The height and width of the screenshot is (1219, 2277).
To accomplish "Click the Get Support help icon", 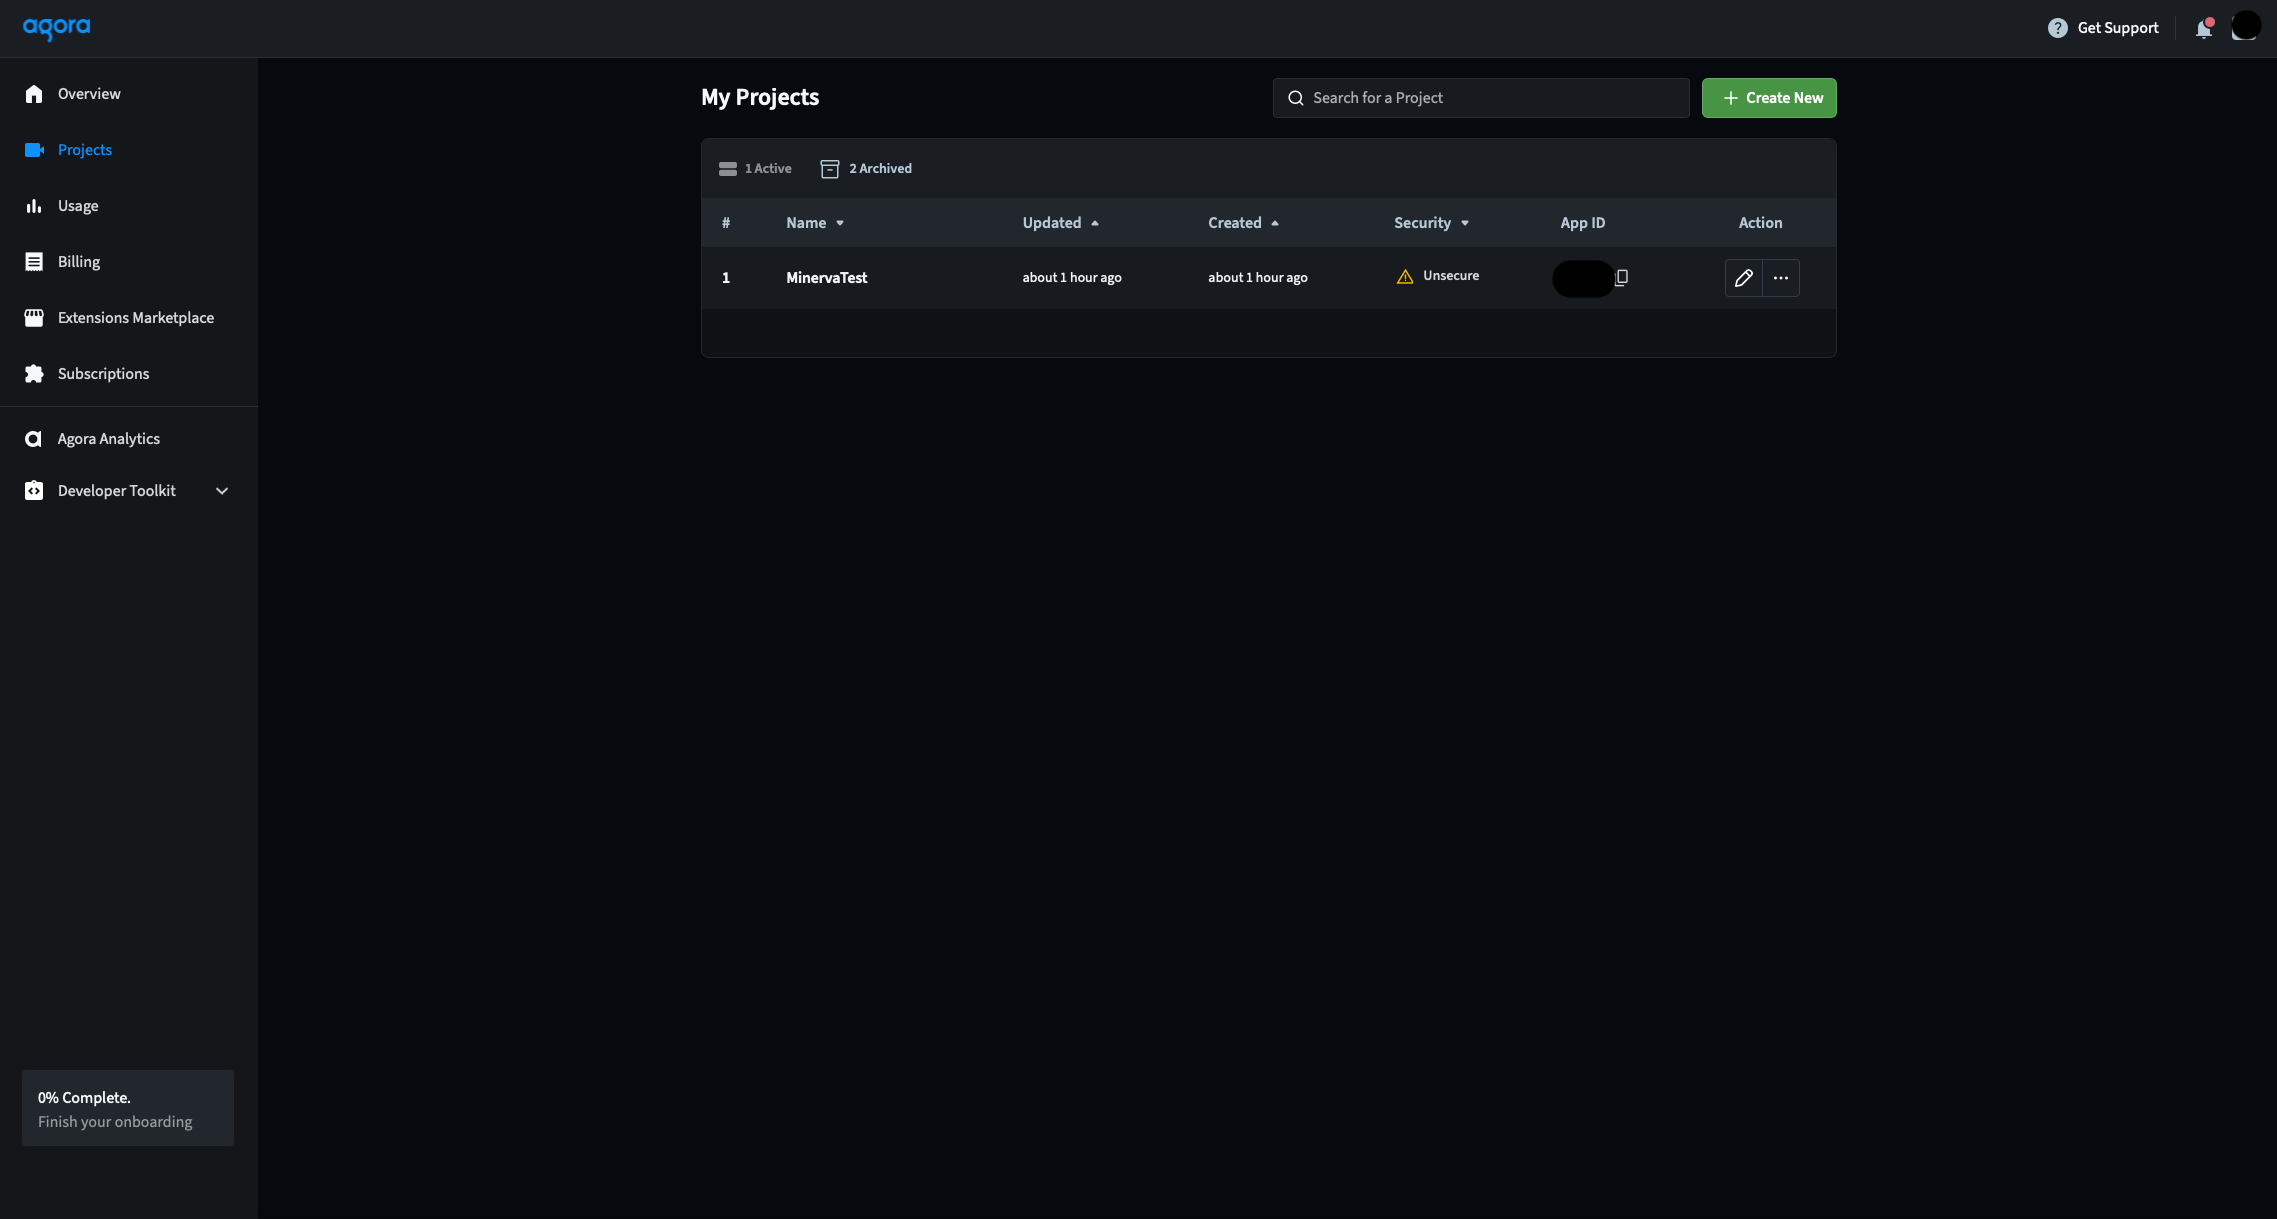I will (x=2057, y=28).
